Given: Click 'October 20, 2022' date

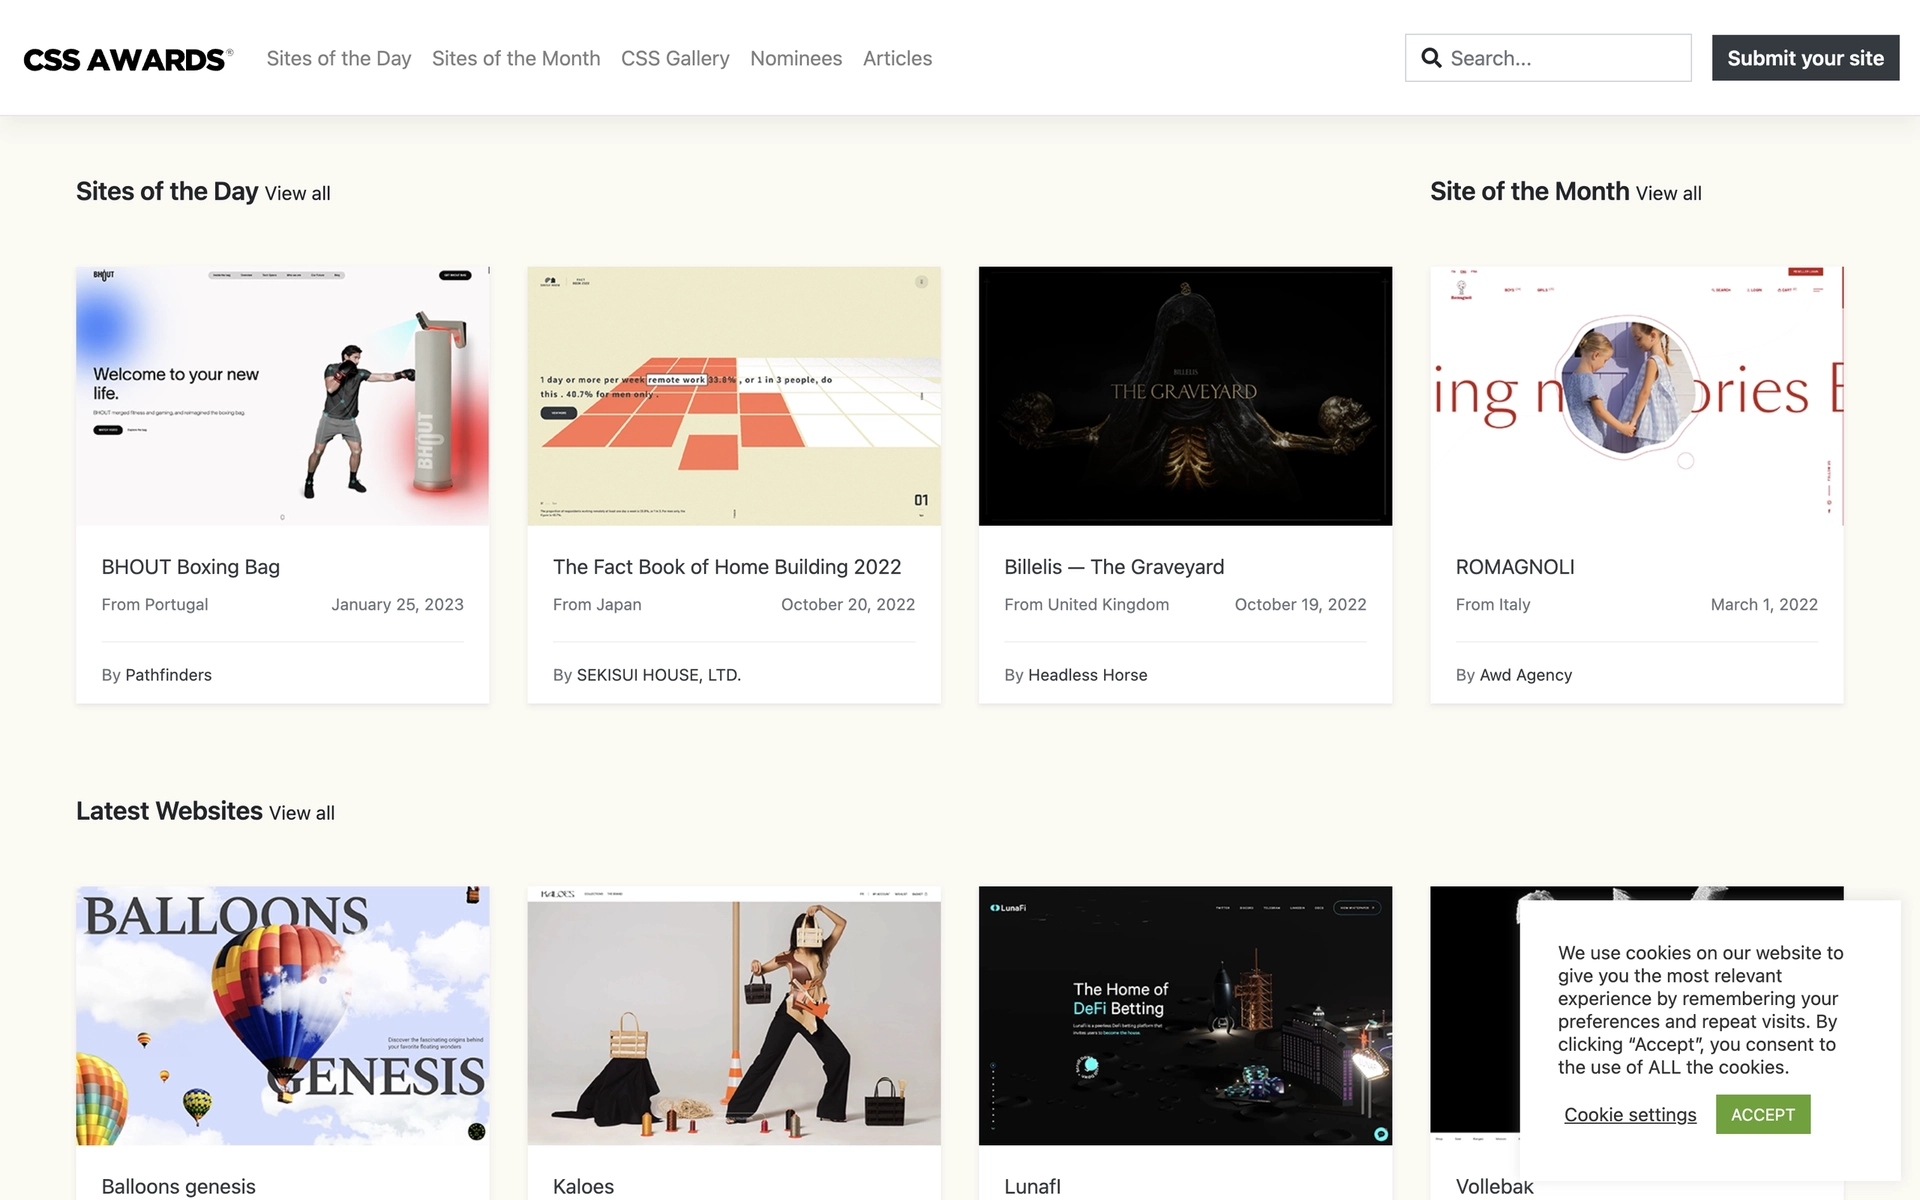Looking at the screenshot, I should tap(848, 605).
